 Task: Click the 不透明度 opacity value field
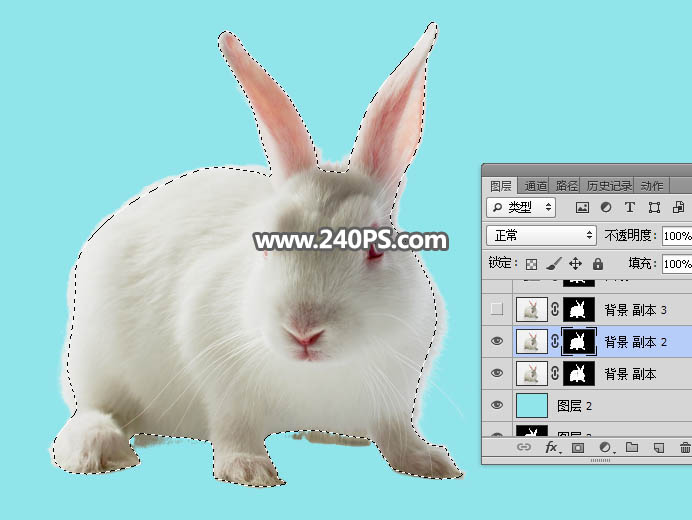pyautogui.click(x=677, y=236)
